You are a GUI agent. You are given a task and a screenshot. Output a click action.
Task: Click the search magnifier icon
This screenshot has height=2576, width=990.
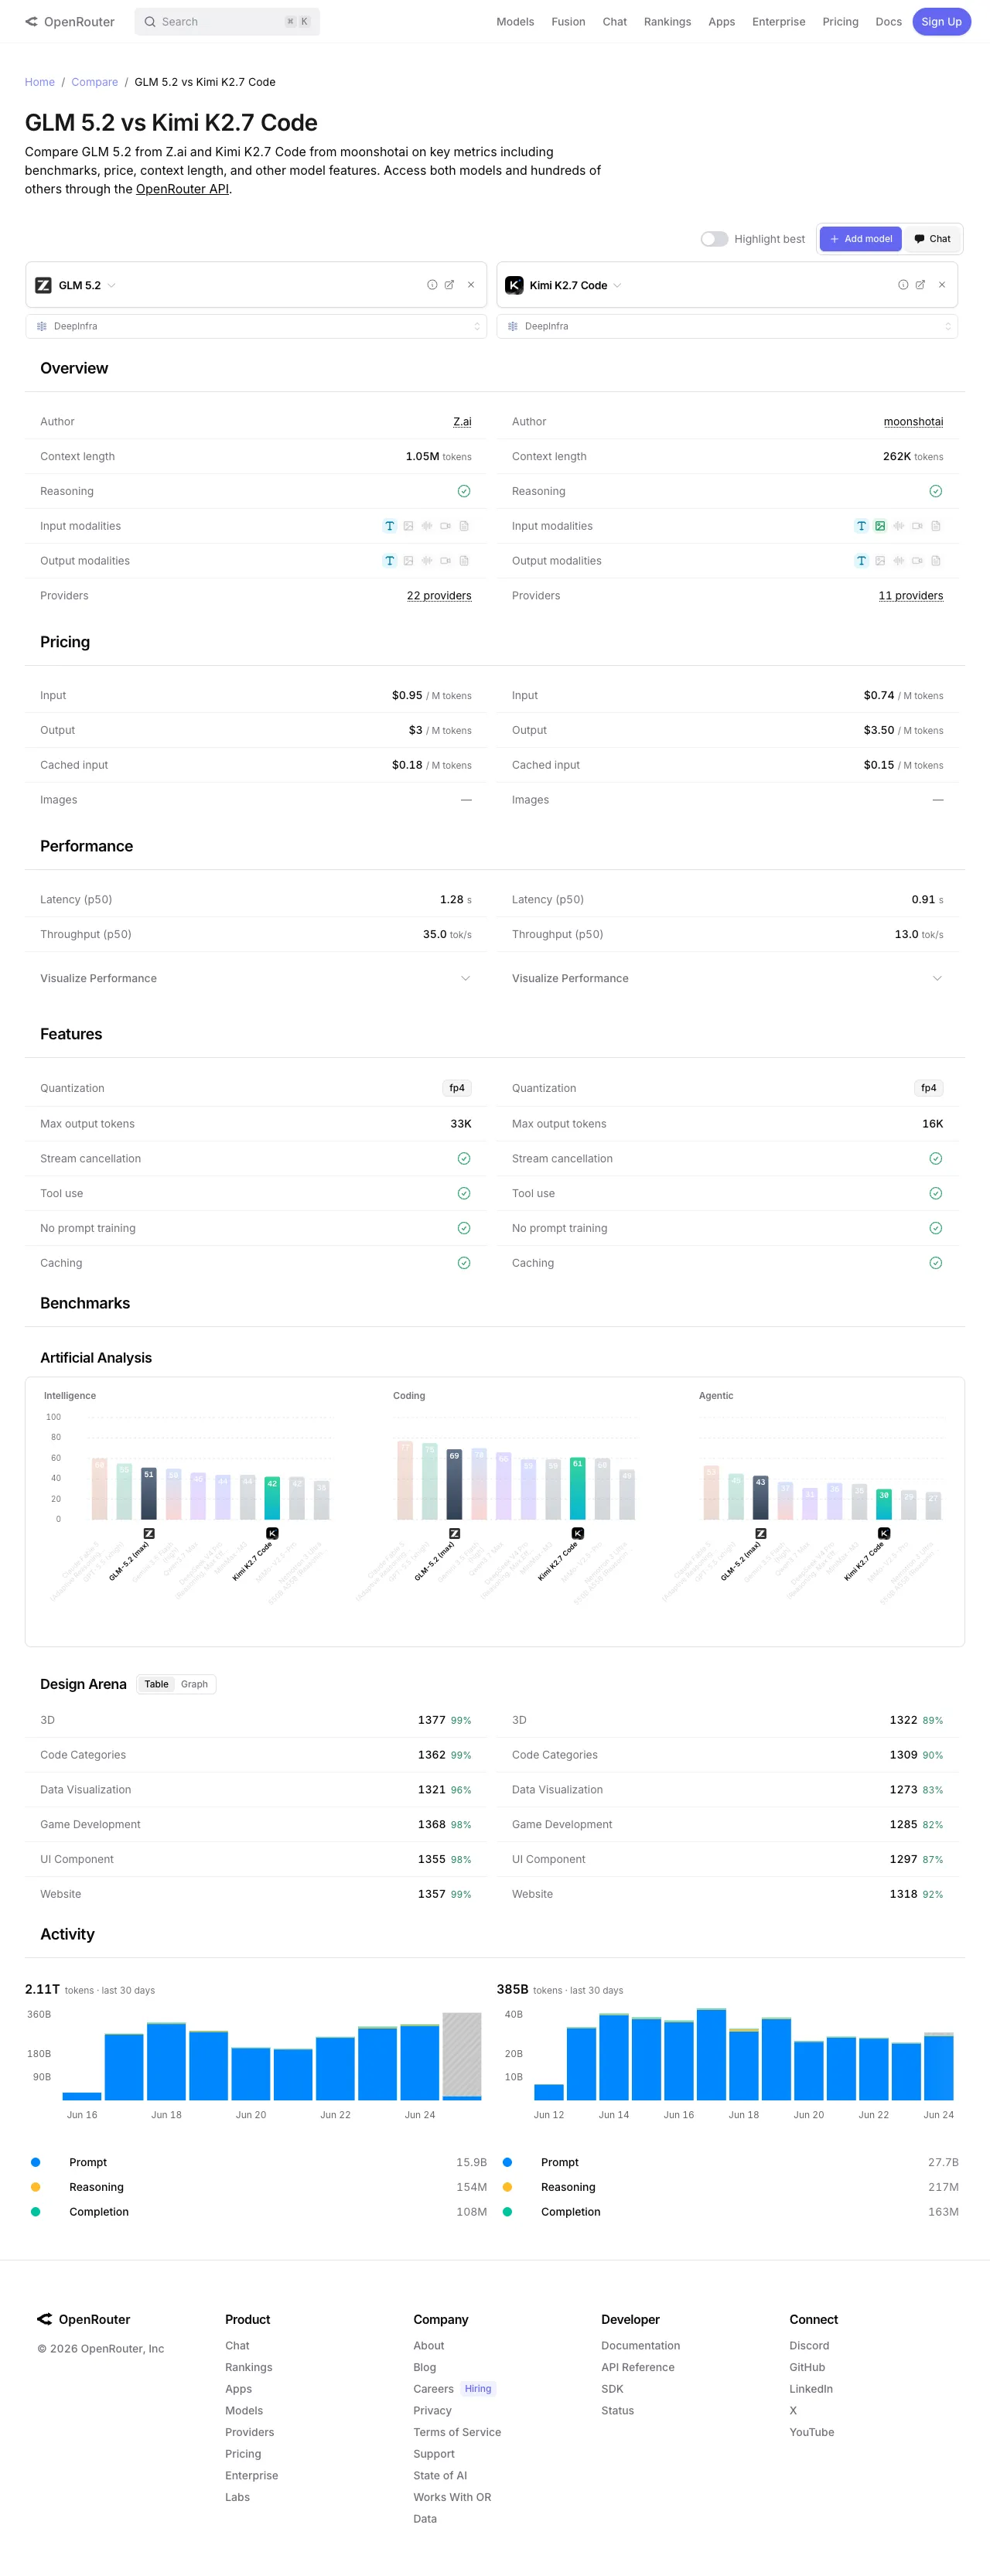[x=149, y=22]
